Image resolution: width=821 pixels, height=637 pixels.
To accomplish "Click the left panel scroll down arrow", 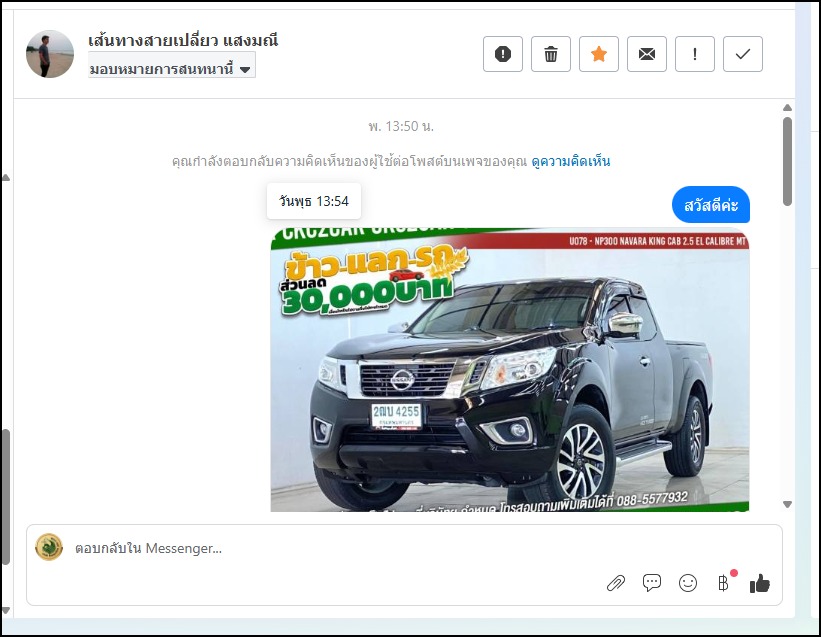I will click(5, 611).
